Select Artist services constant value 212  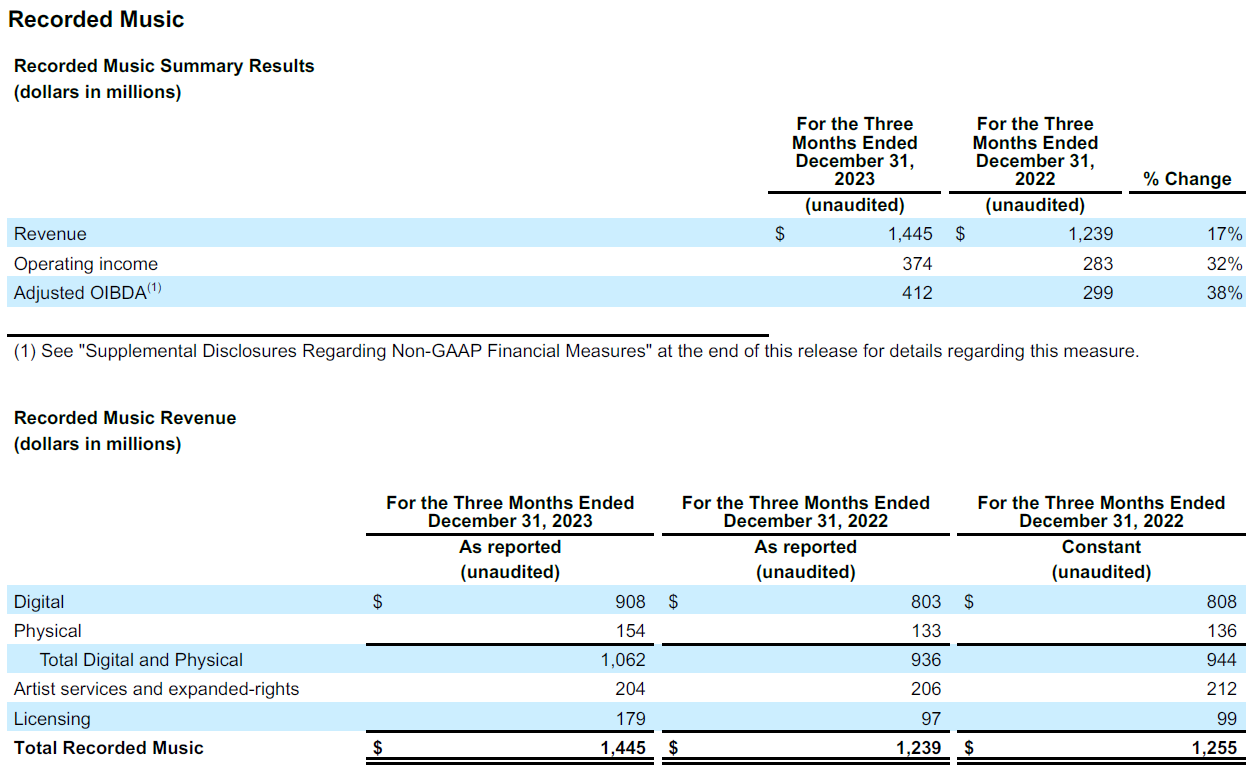pos(1221,689)
